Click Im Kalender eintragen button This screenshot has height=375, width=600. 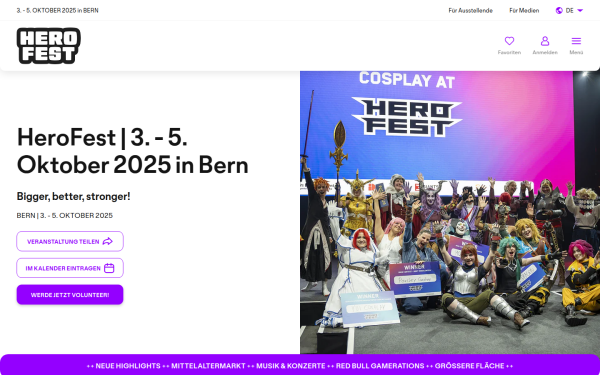click(x=70, y=268)
